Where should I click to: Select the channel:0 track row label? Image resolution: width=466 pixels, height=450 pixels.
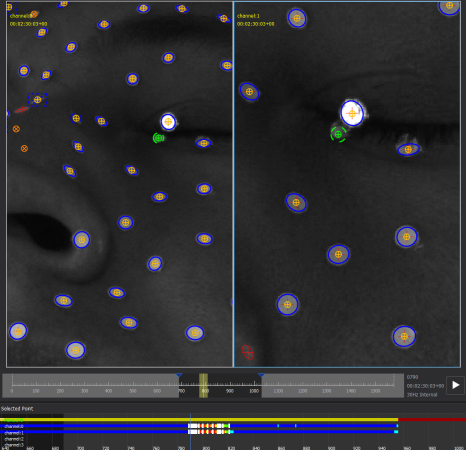14,426
